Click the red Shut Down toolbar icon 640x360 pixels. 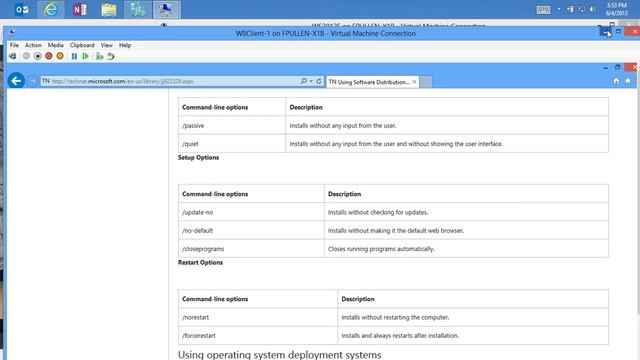49,56
